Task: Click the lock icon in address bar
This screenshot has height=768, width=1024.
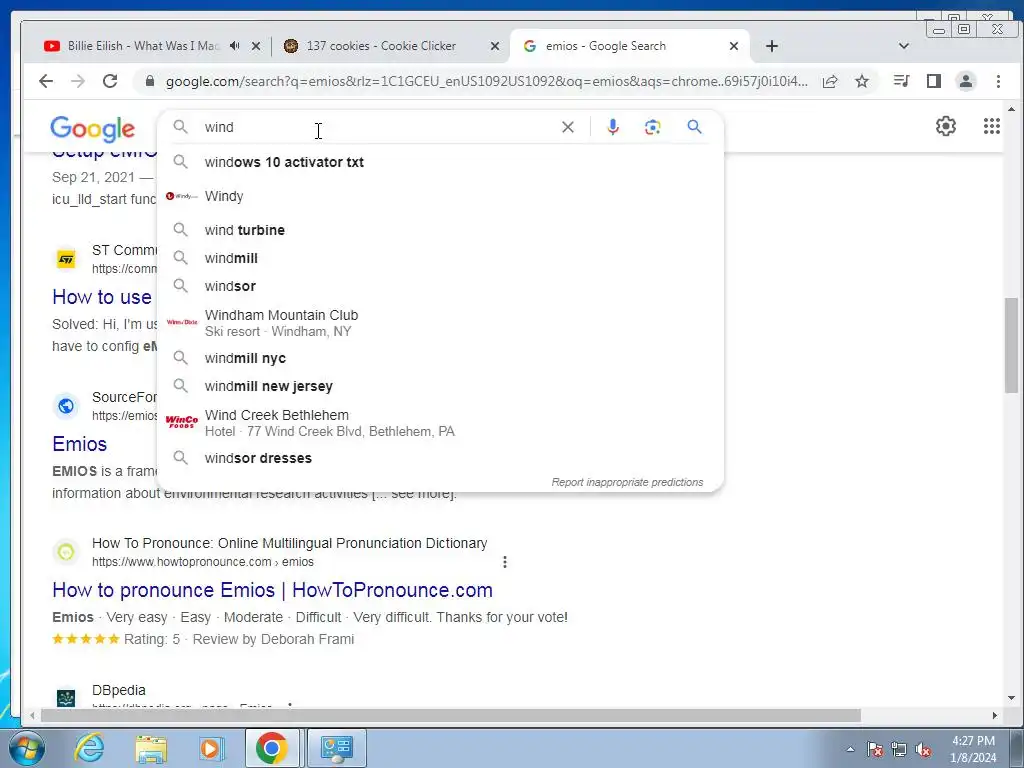Action: [x=150, y=81]
